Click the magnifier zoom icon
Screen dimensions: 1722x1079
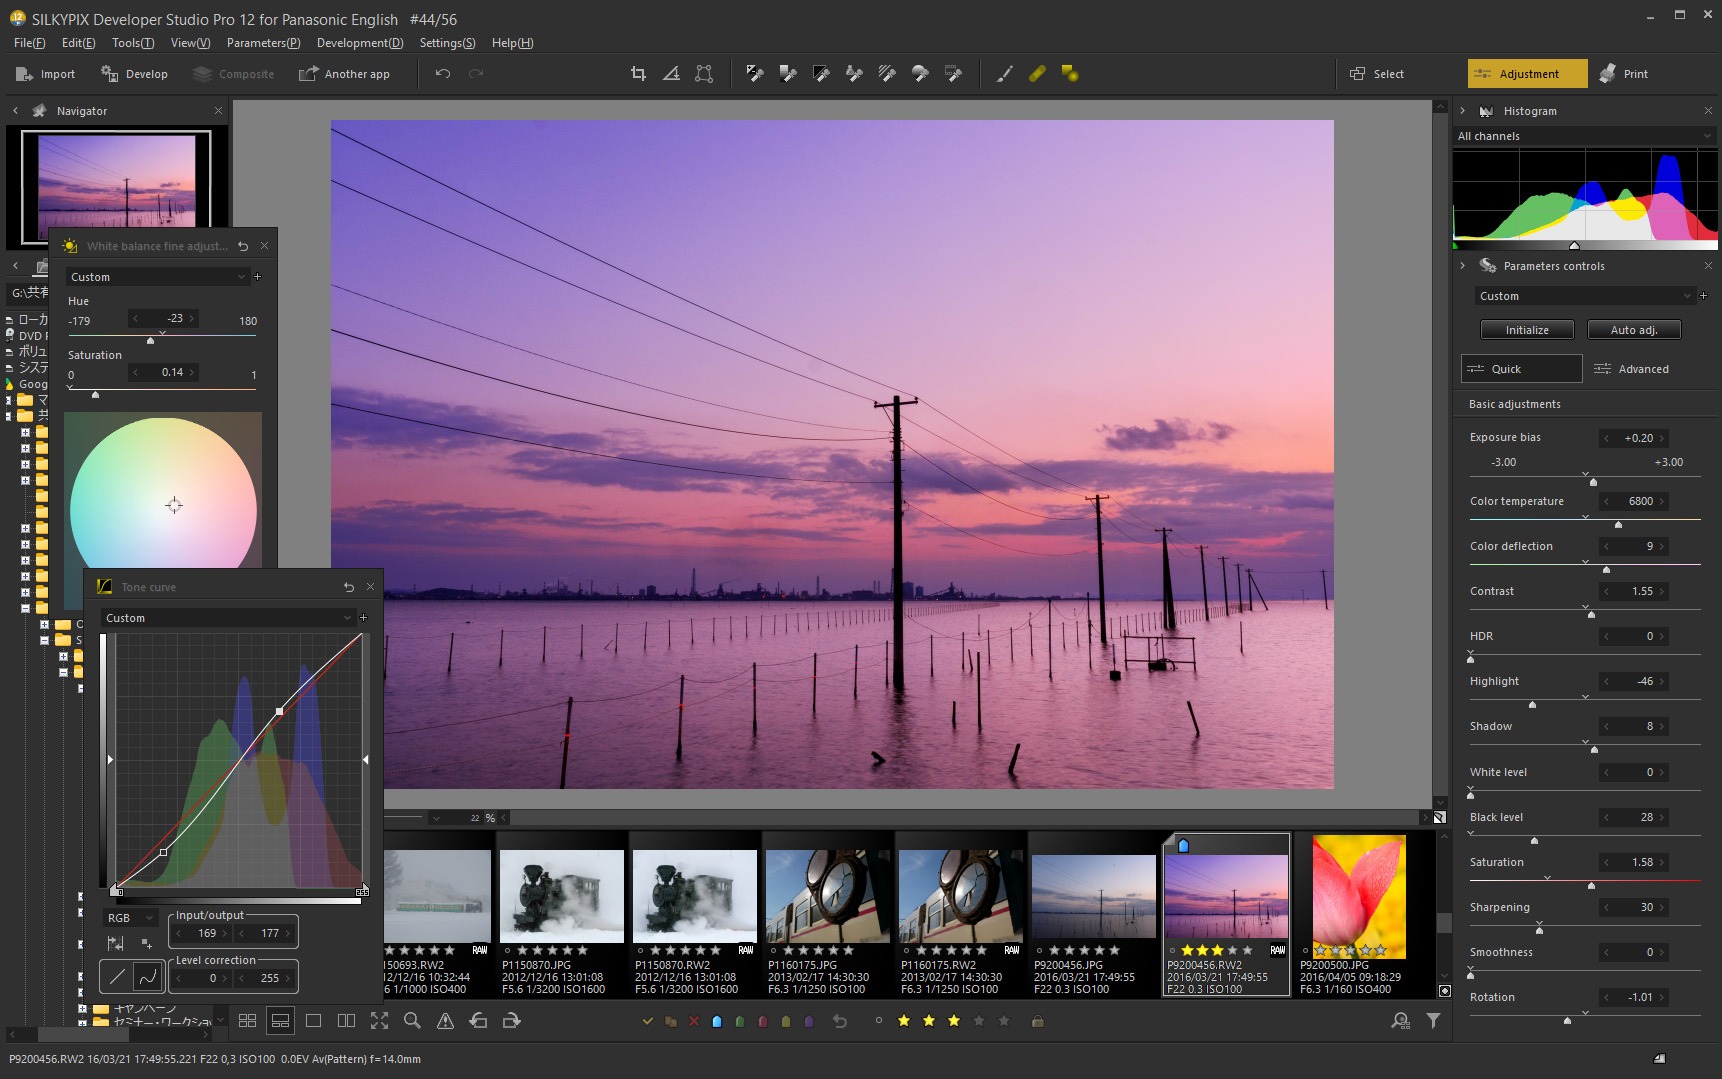(412, 1021)
